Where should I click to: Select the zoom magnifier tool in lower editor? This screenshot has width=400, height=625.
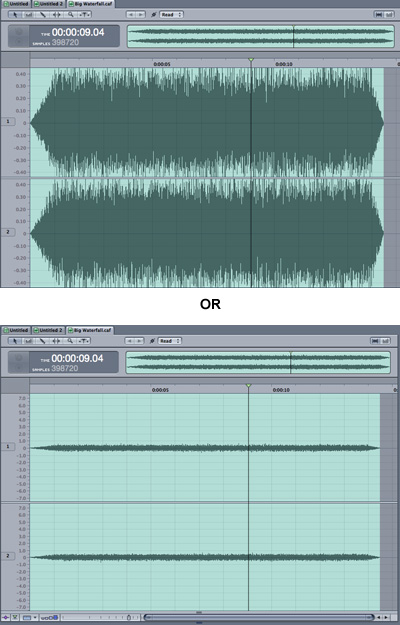pyautogui.click(x=70, y=341)
